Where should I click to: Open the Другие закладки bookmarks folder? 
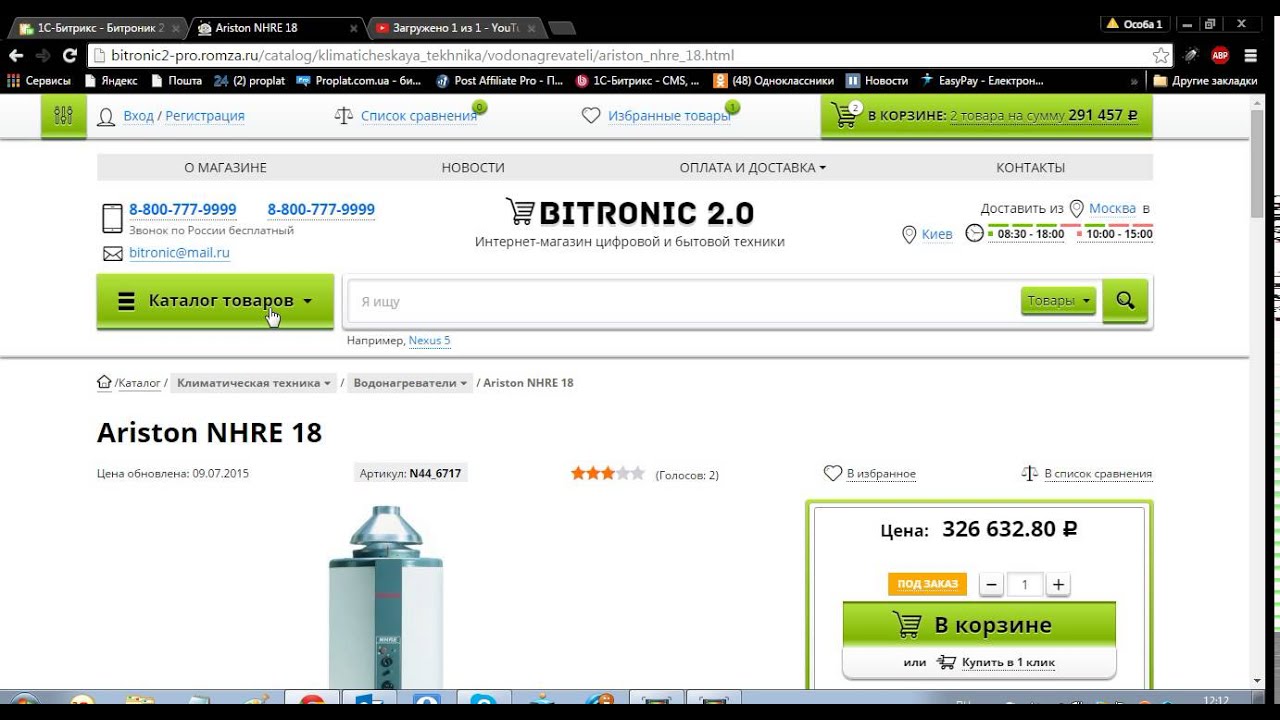coord(1205,81)
